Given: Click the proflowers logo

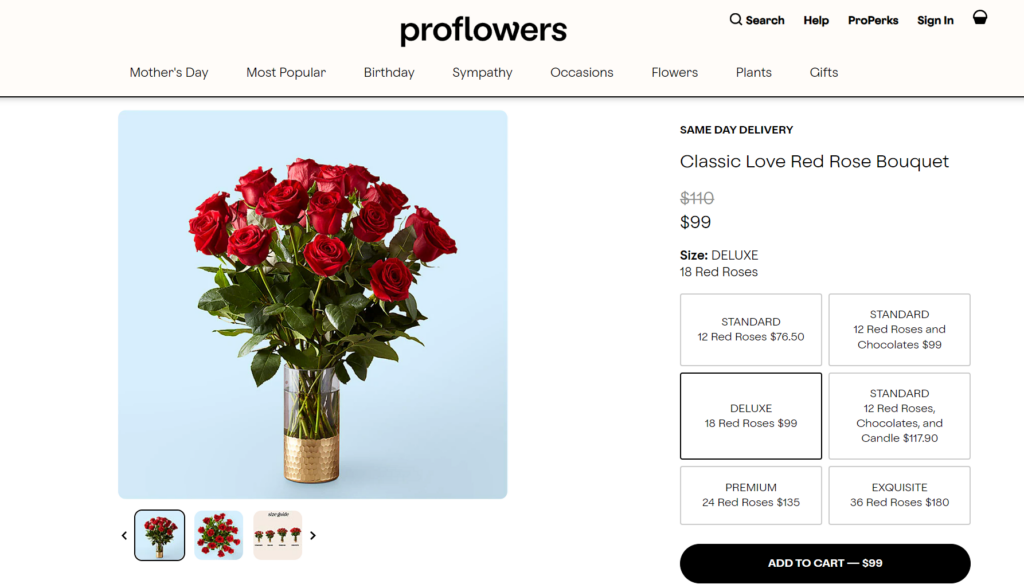Looking at the screenshot, I should pyautogui.click(x=483, y=31).
